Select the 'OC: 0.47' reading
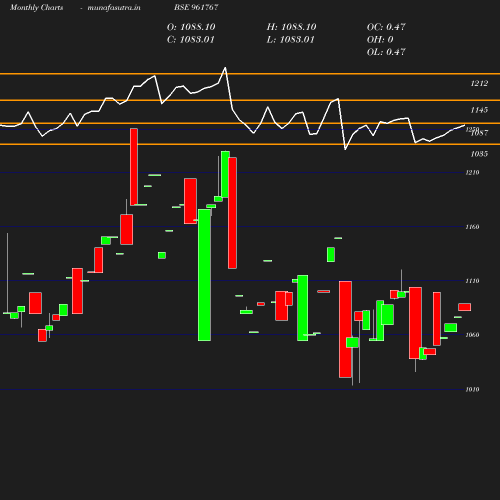This screenshot has width=500, height=500. pos(386,27)
